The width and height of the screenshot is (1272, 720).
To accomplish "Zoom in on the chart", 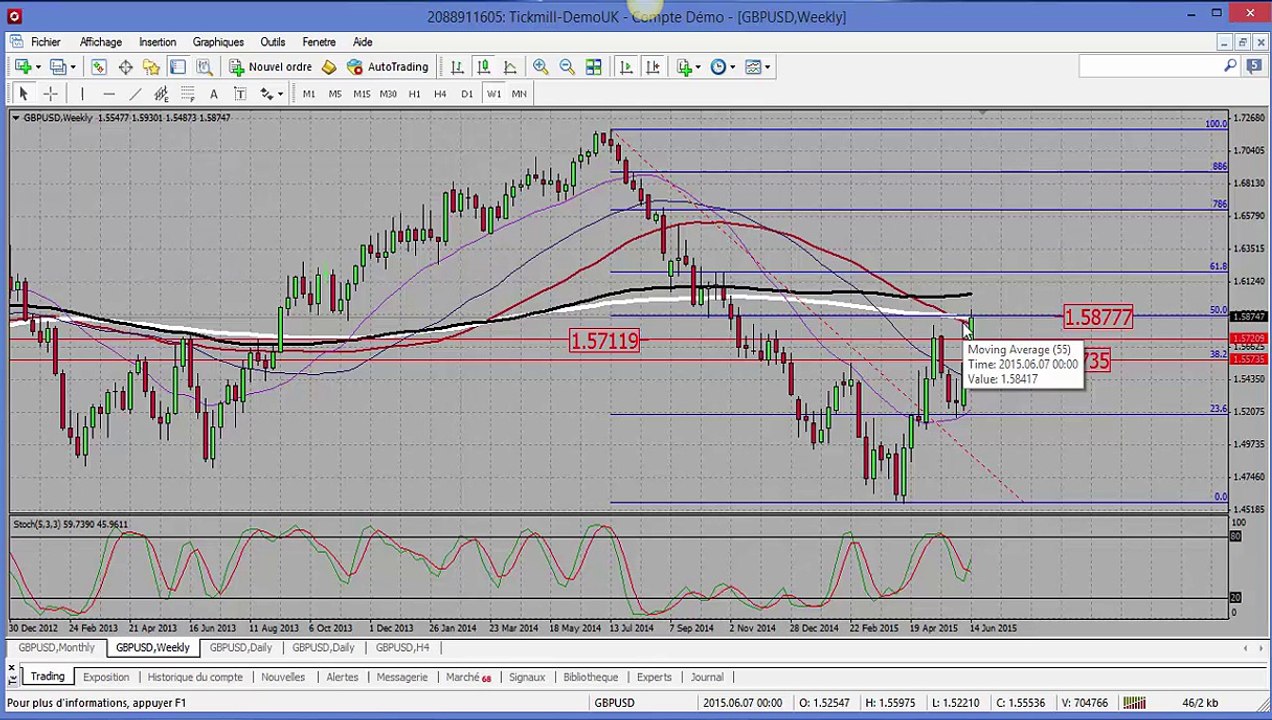I will pyautogui.click(x=540, y=67).
